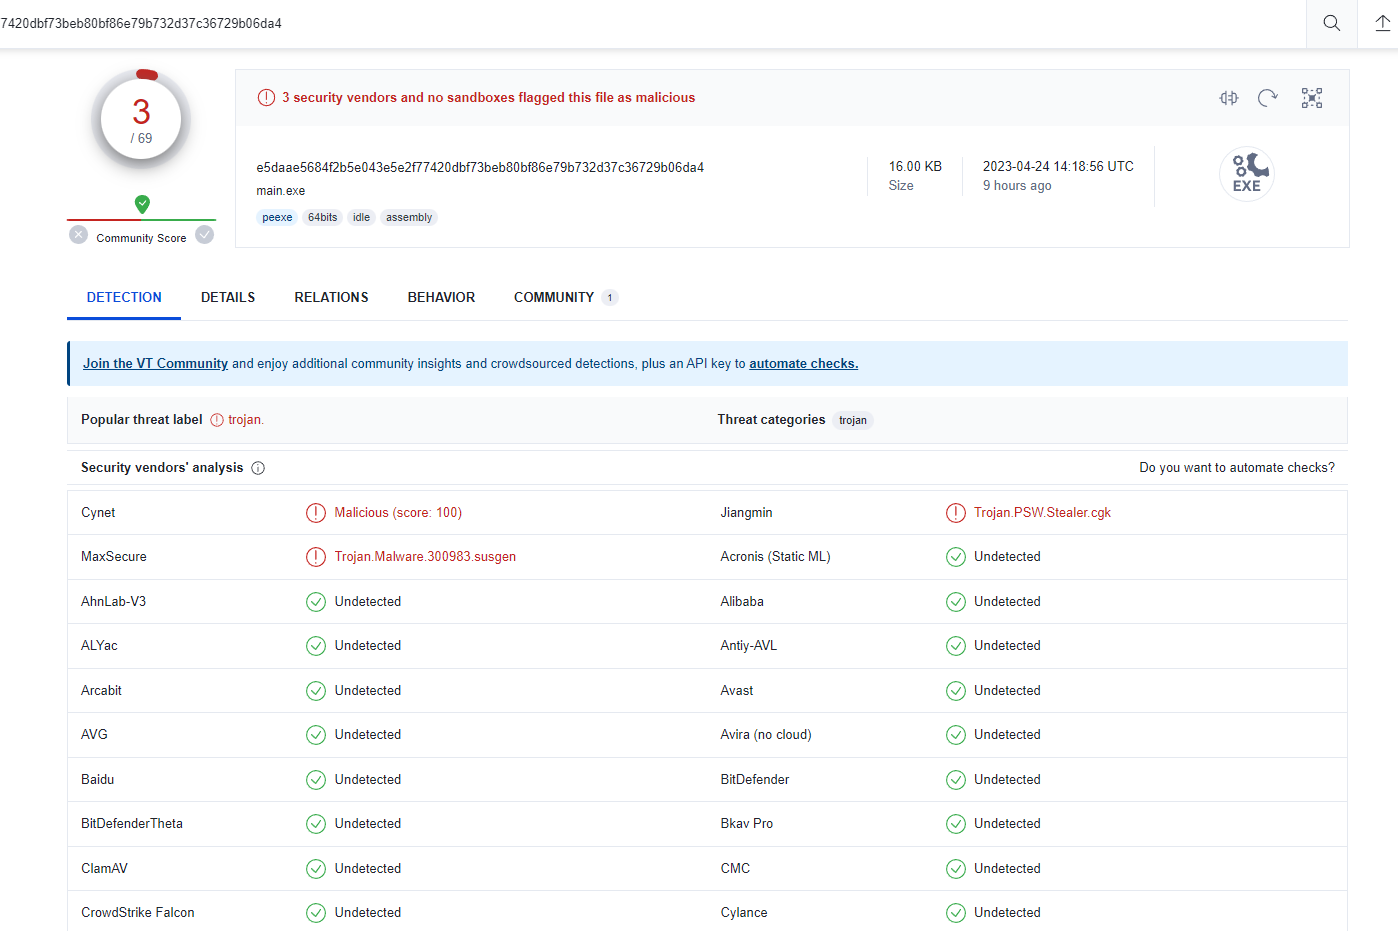1398x931 pixels.
Task: Click the peexe tag
Action: click(277, 218)
